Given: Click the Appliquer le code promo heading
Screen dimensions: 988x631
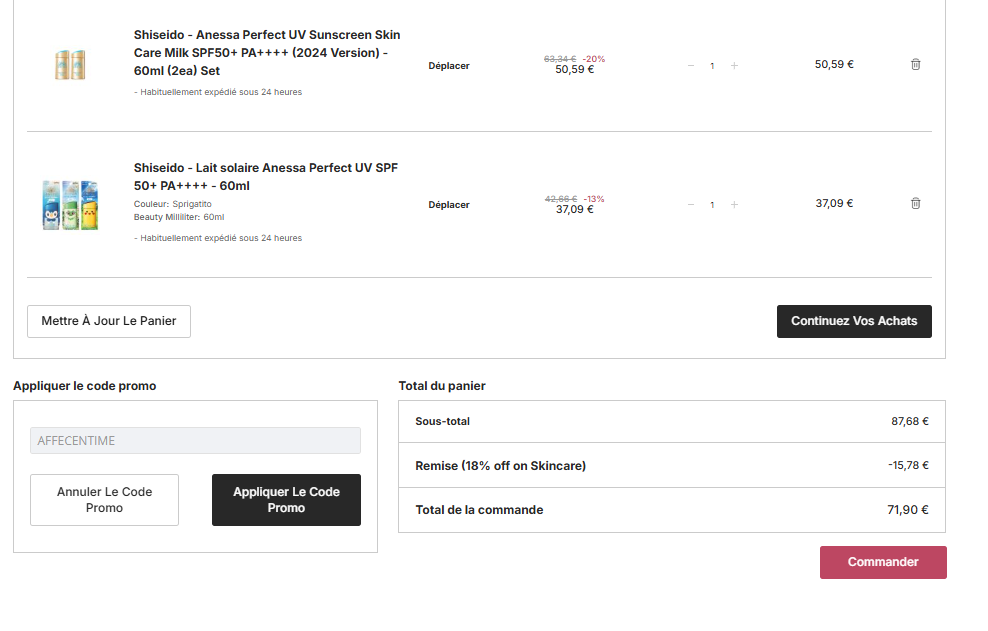Looking at the screenshot, I should [84, 386].
